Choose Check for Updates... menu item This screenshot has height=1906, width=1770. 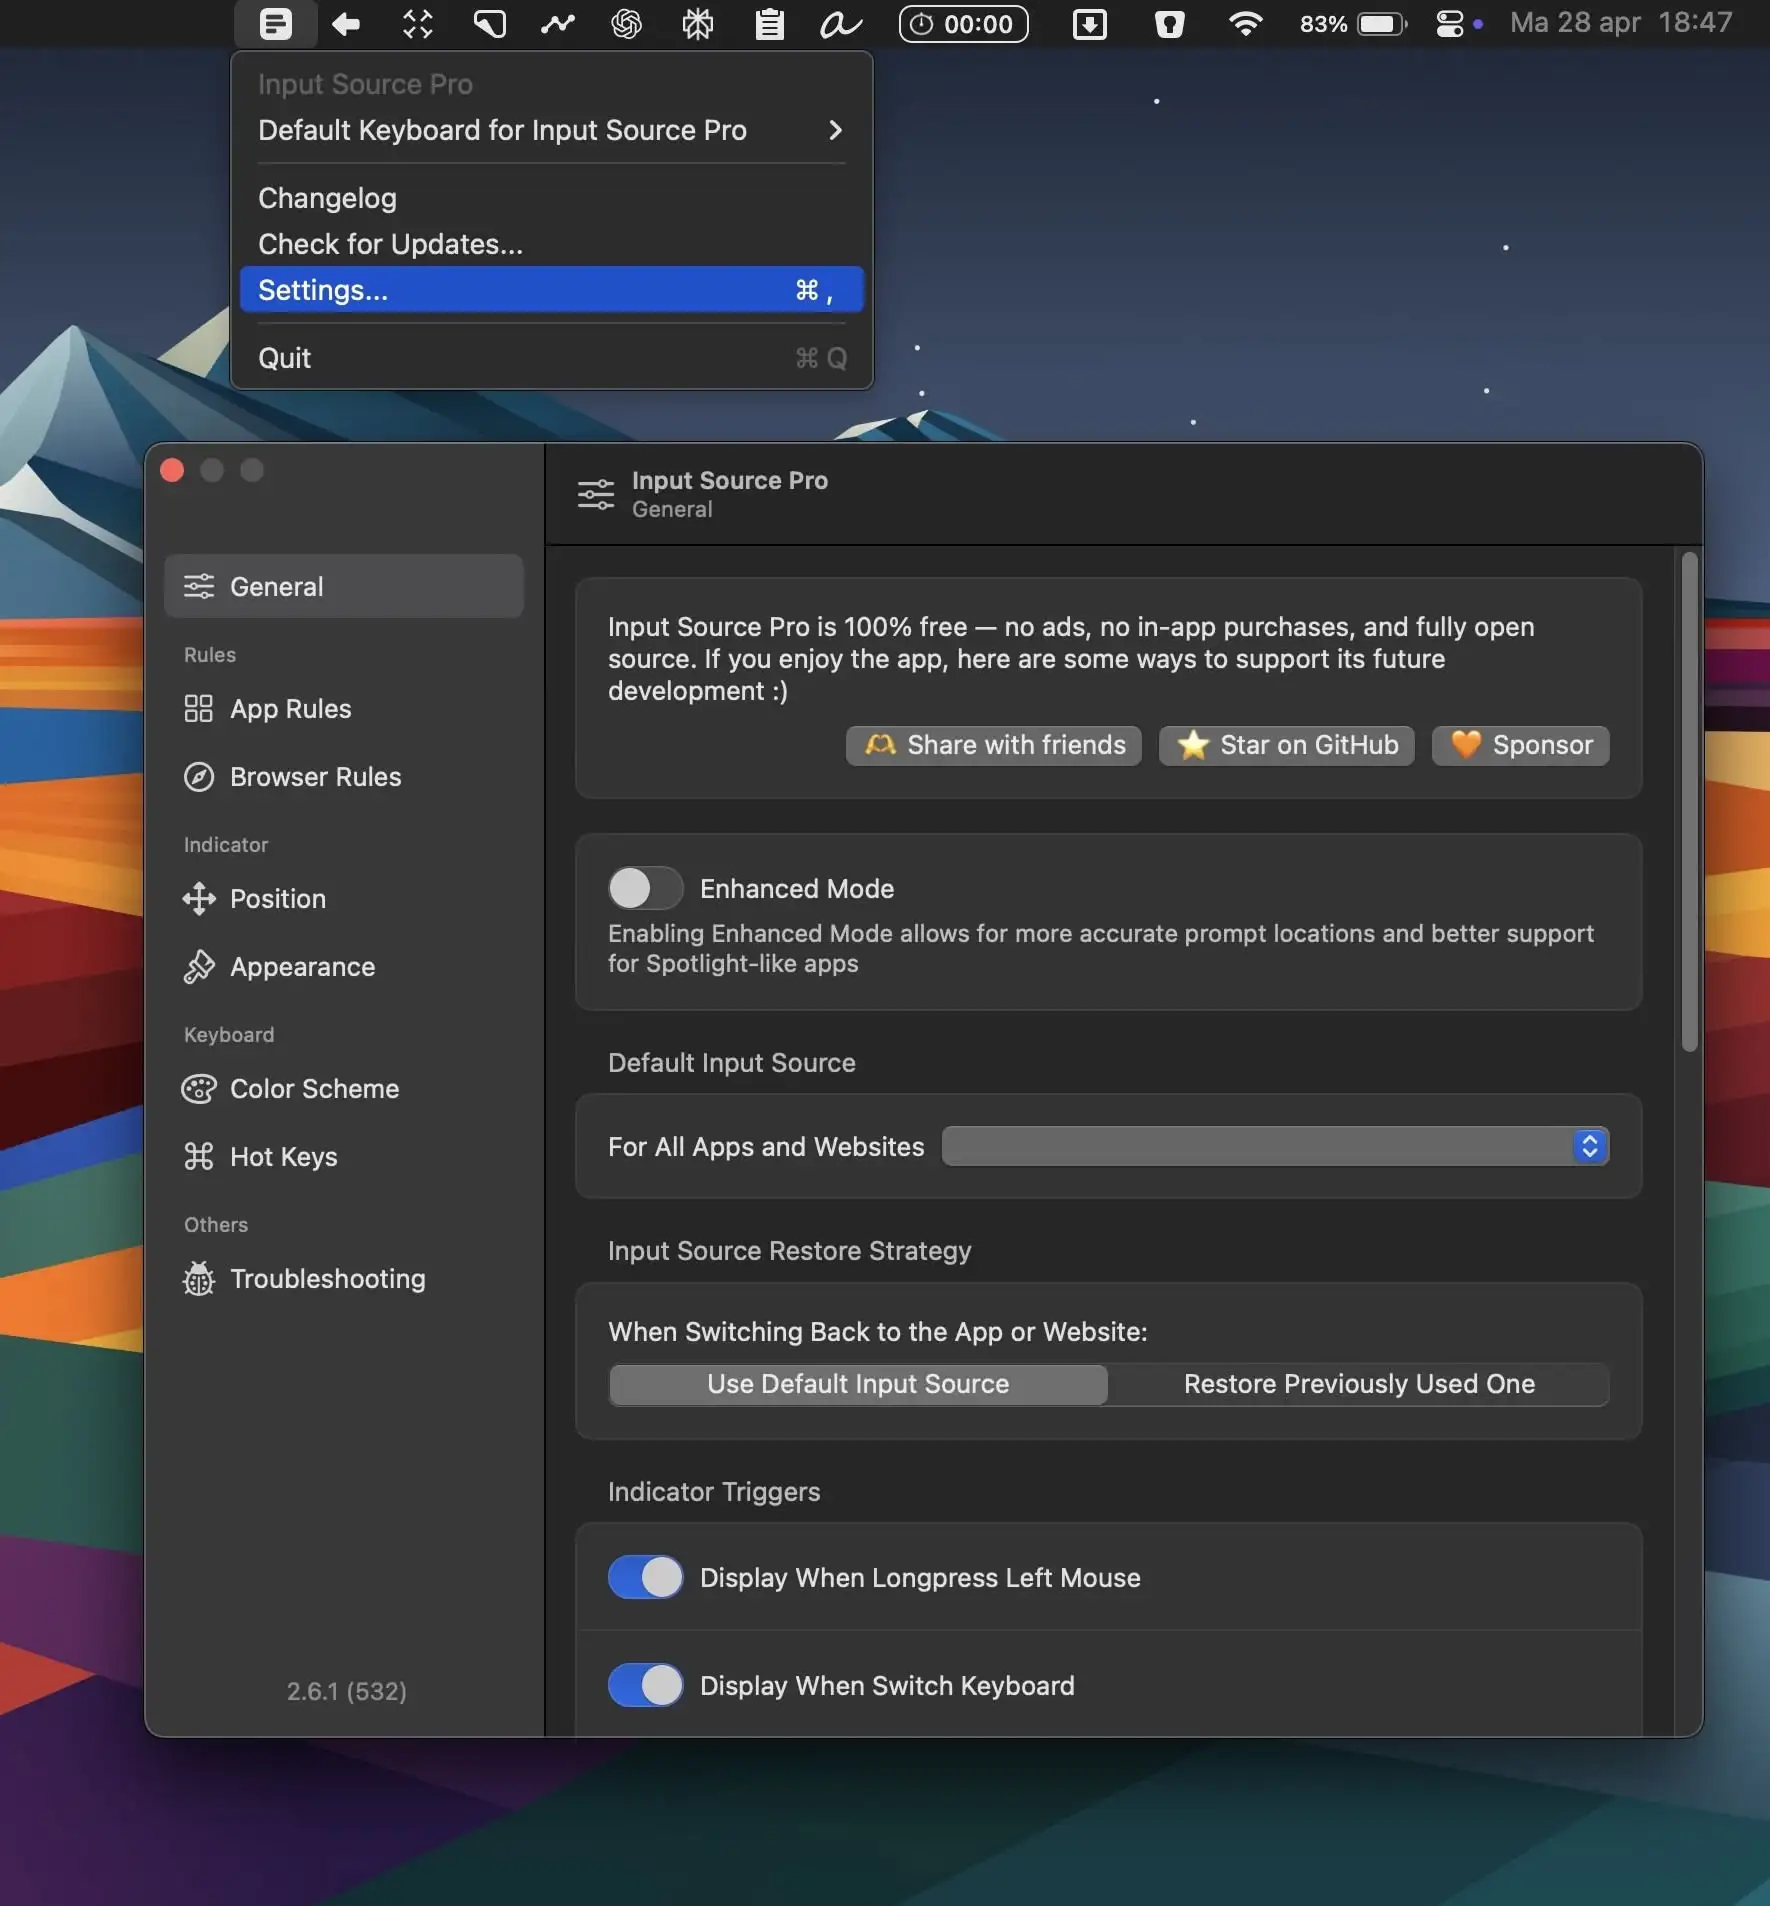(x=551, y=244)
